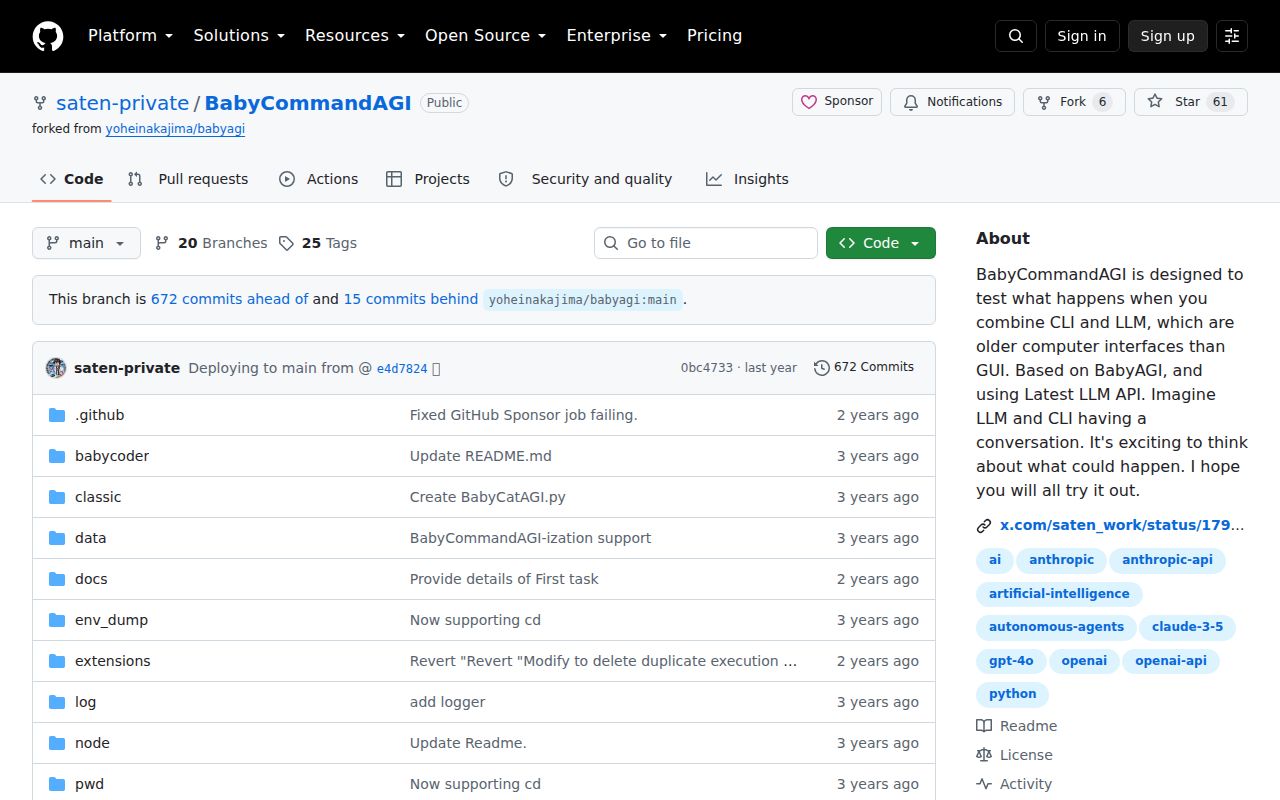
Task: Click folder icon for log
Action: click(57, 702)
